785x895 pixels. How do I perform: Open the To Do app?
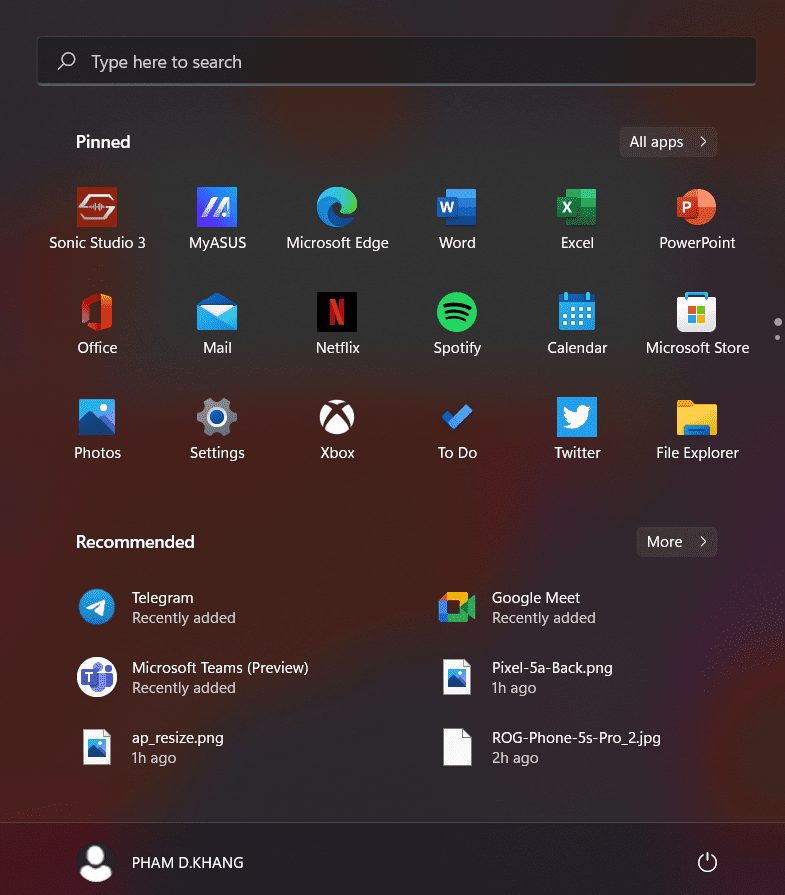point(457,429)
